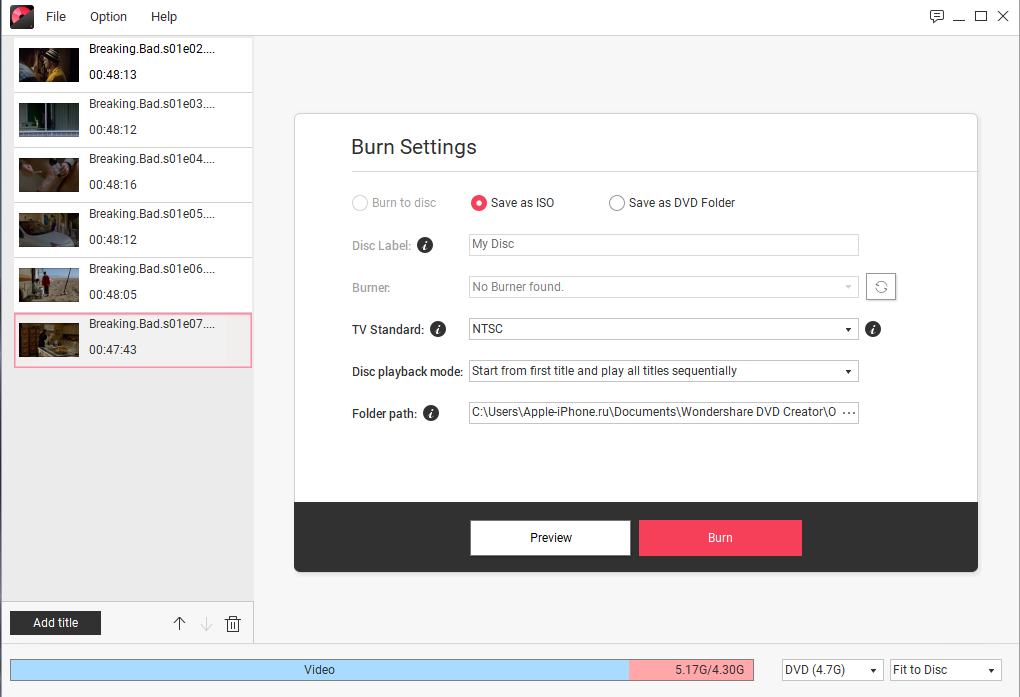
Task: Open the File menu
Action: click(x=56, y=16)
